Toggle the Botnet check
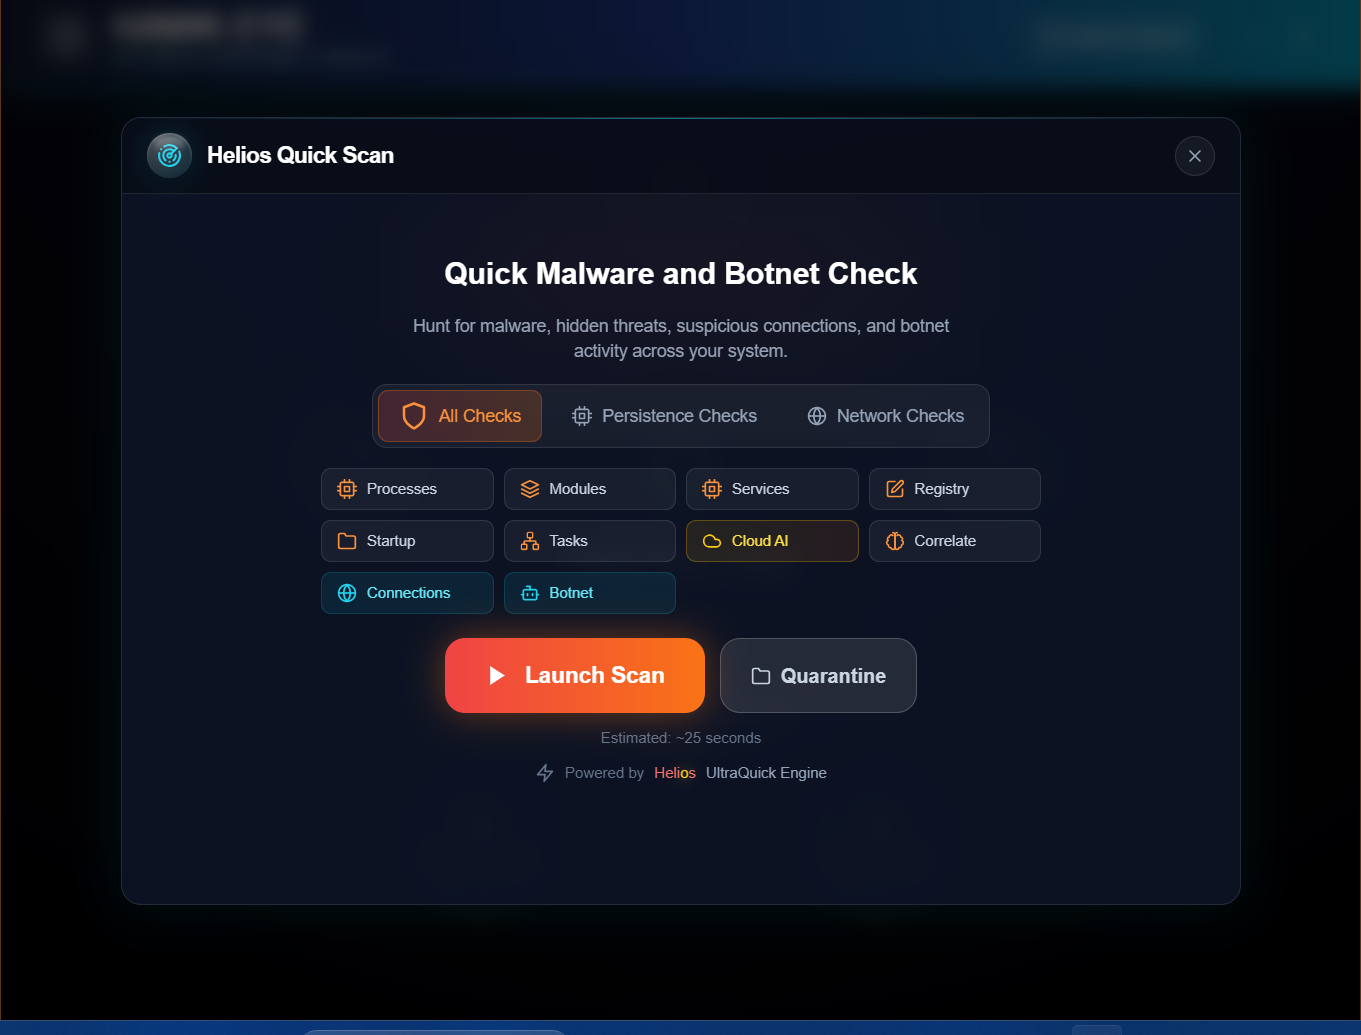Screen dimensions: 1361x1035 click(590, 593)
